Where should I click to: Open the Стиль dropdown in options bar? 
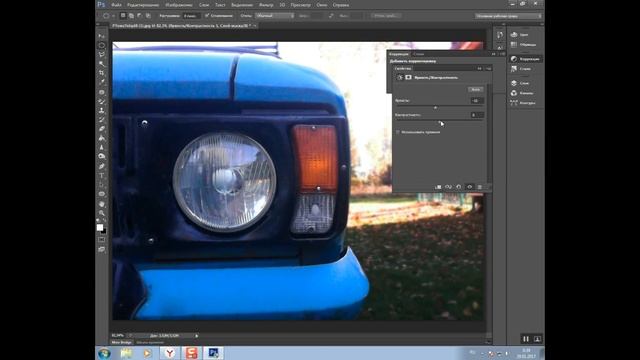(x=274, y=16)
